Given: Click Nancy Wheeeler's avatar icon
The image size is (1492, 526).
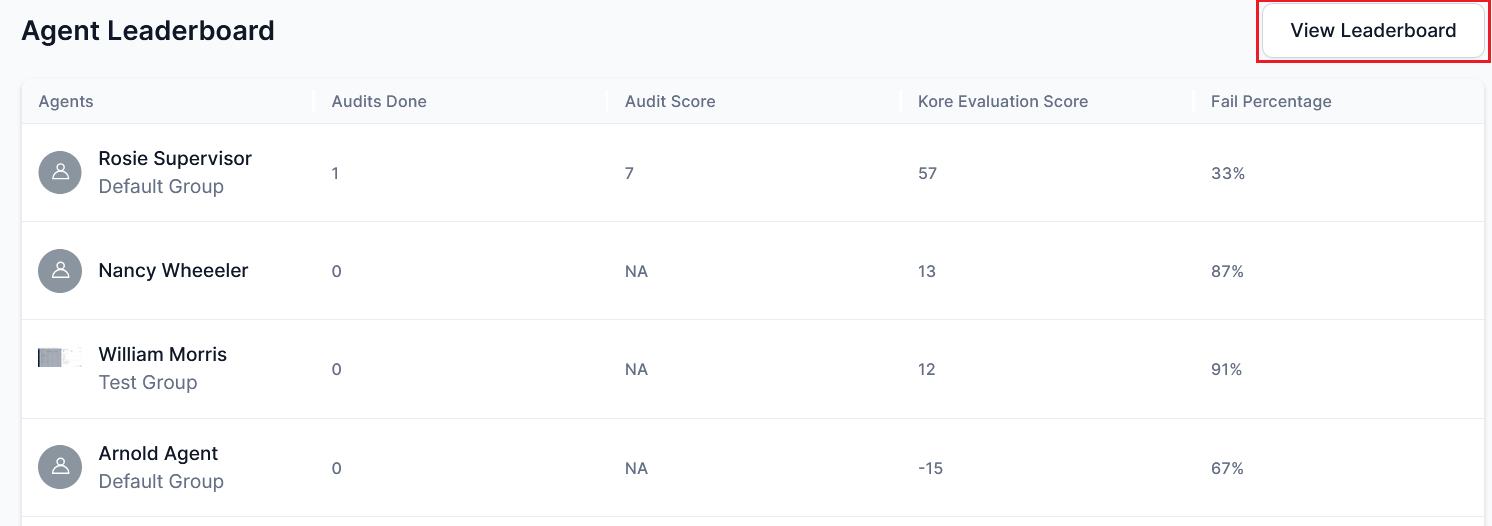Looking at the screenshot, I should point(60,271).
